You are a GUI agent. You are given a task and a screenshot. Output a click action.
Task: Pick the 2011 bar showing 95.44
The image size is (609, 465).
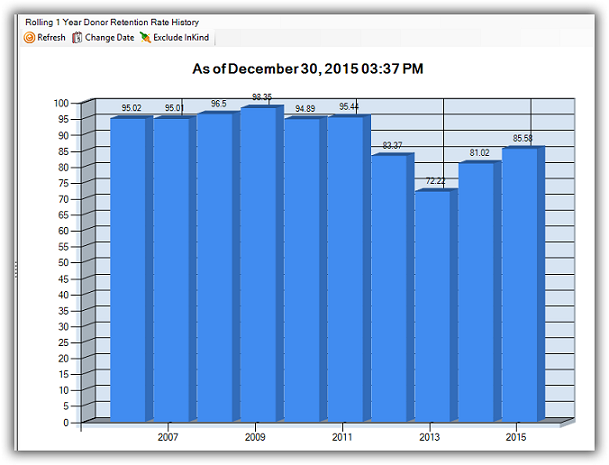point(345,270)
